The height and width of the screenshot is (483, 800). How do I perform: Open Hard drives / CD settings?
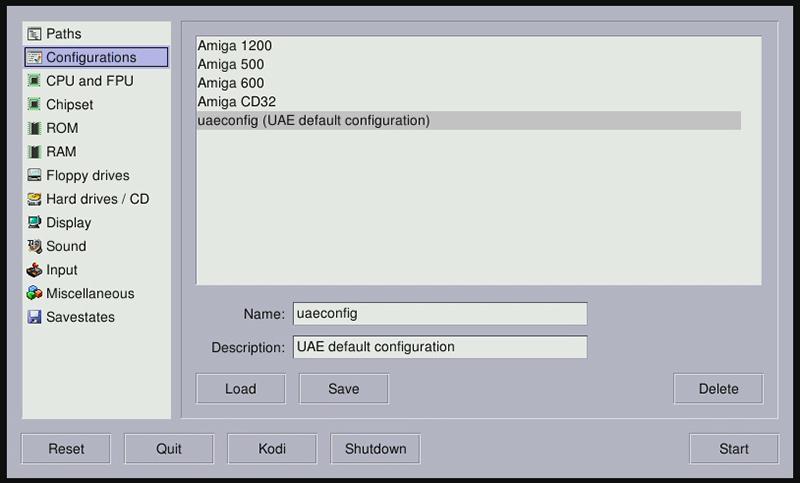[x=96, y=199]
